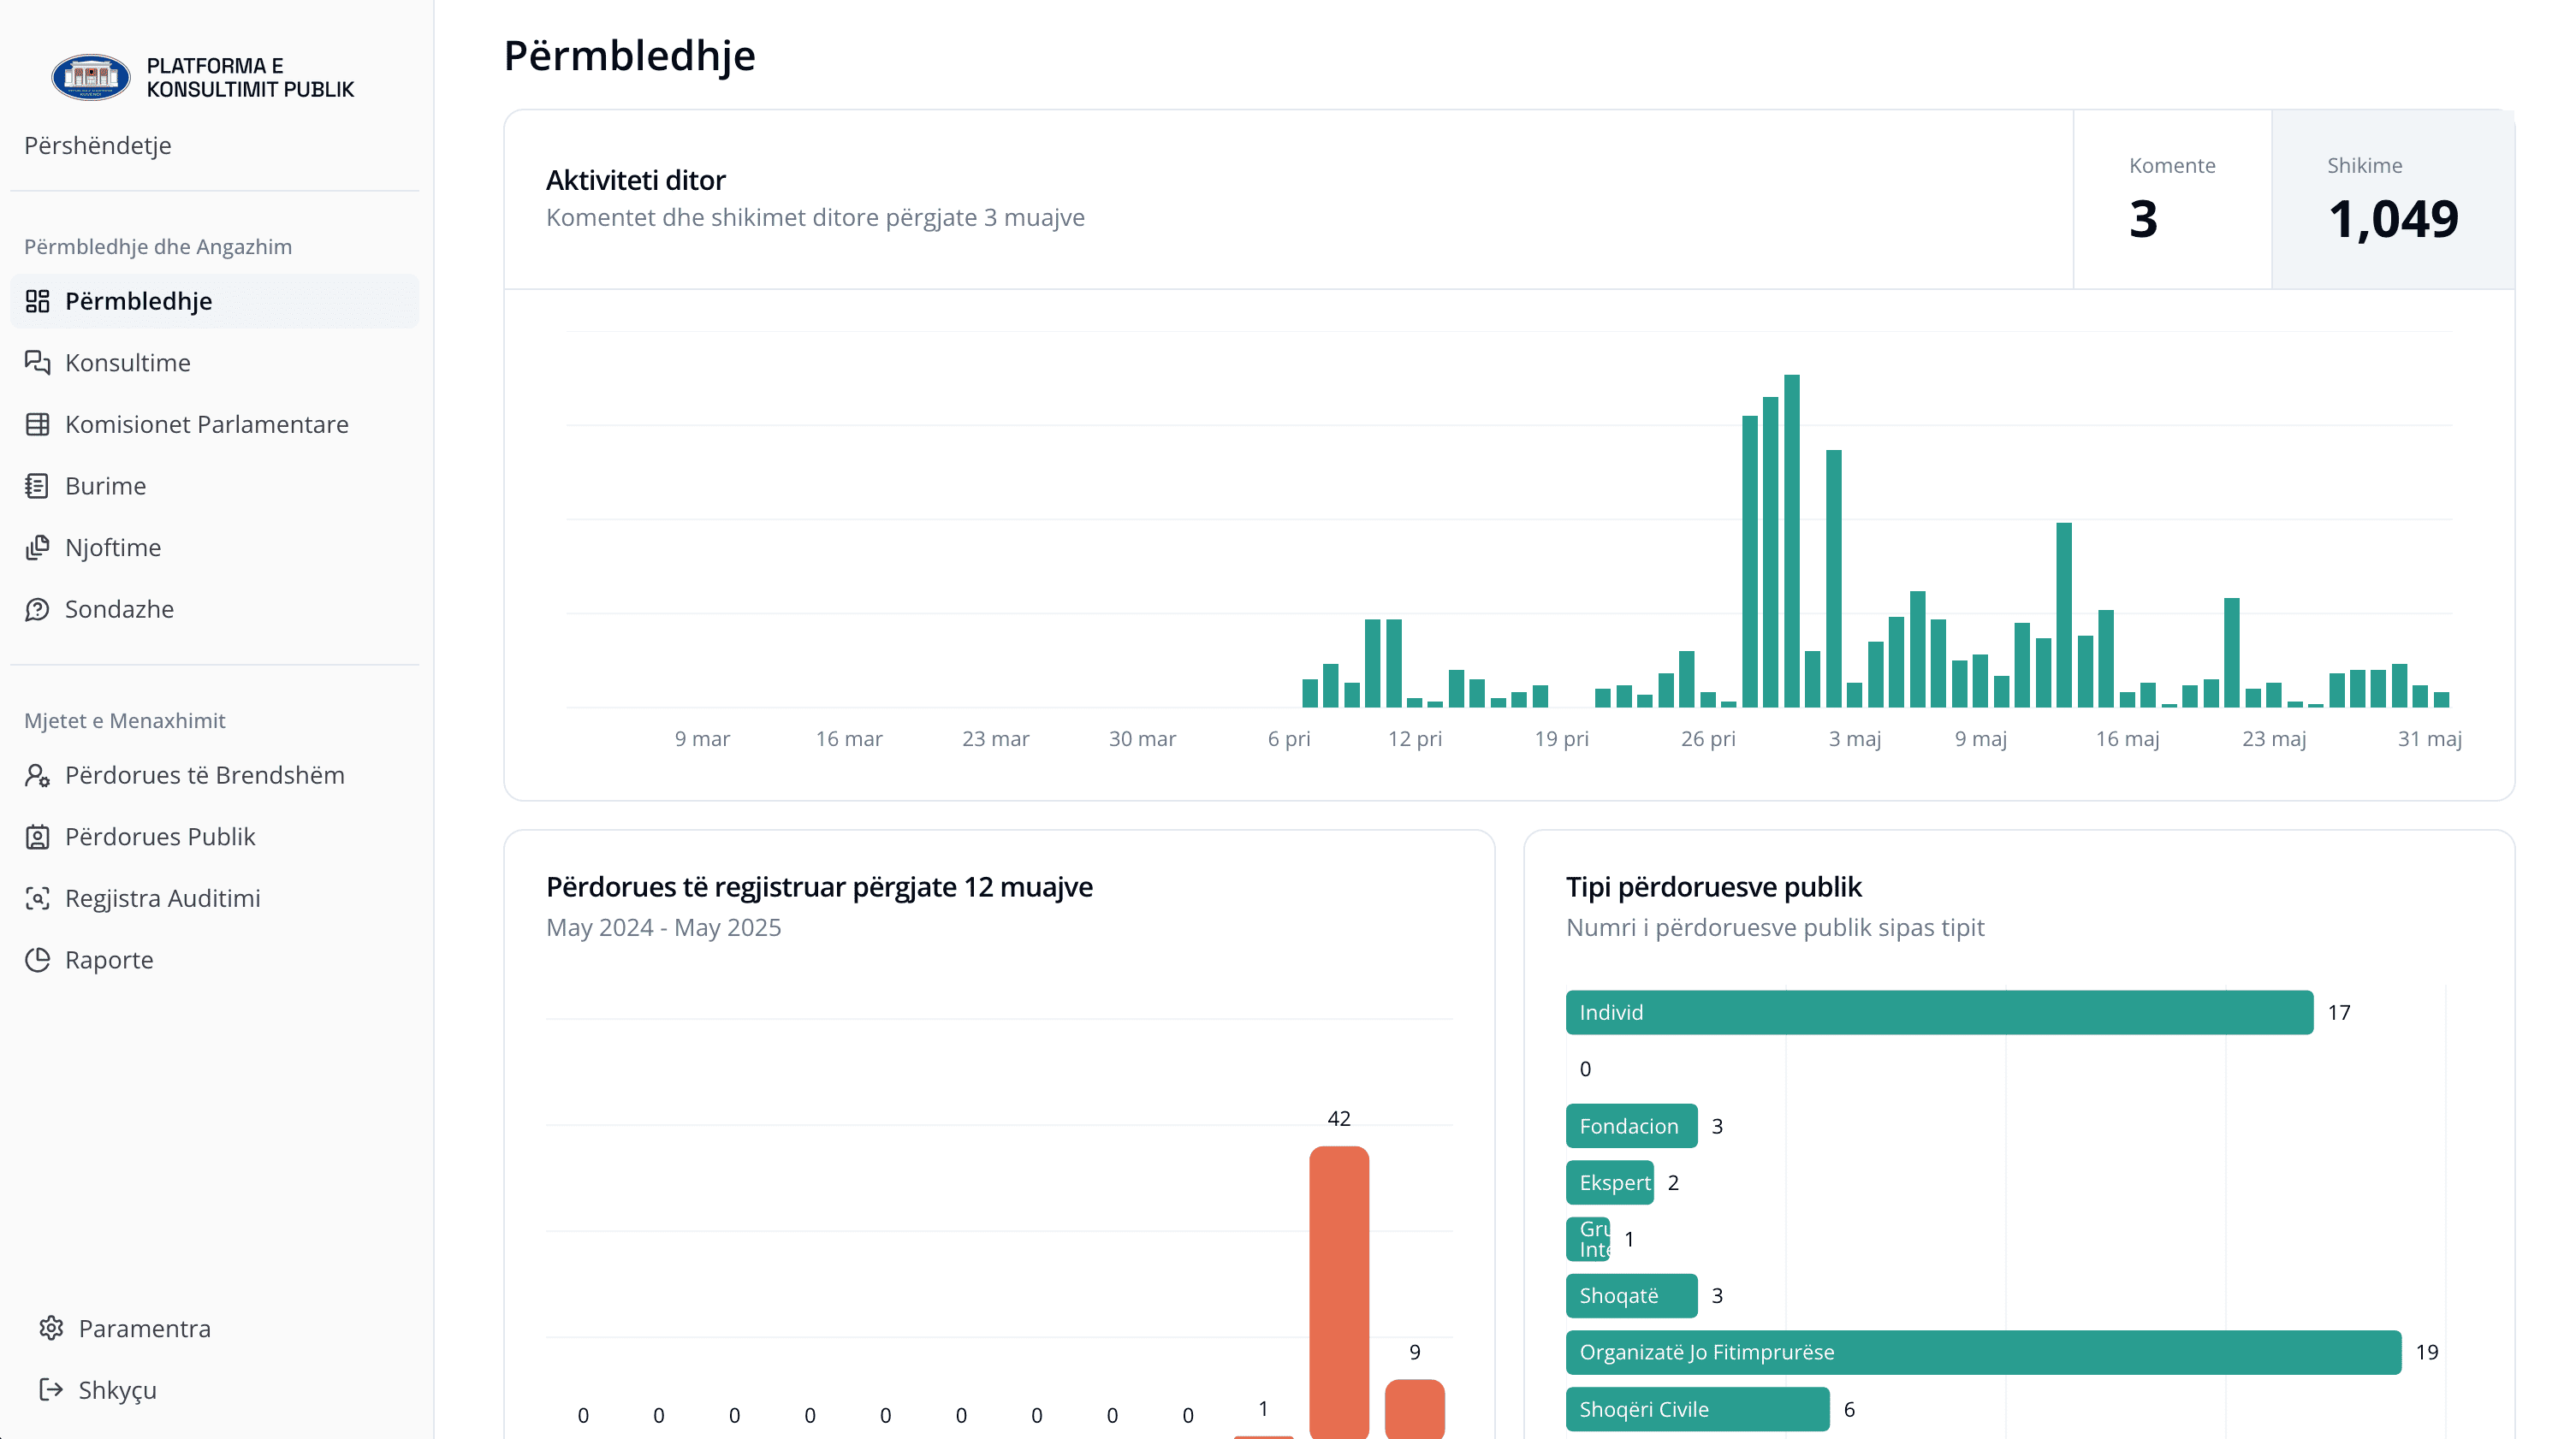Click the Paramentra gear icon
2576x1439 pixels.
coord(51,1328)
